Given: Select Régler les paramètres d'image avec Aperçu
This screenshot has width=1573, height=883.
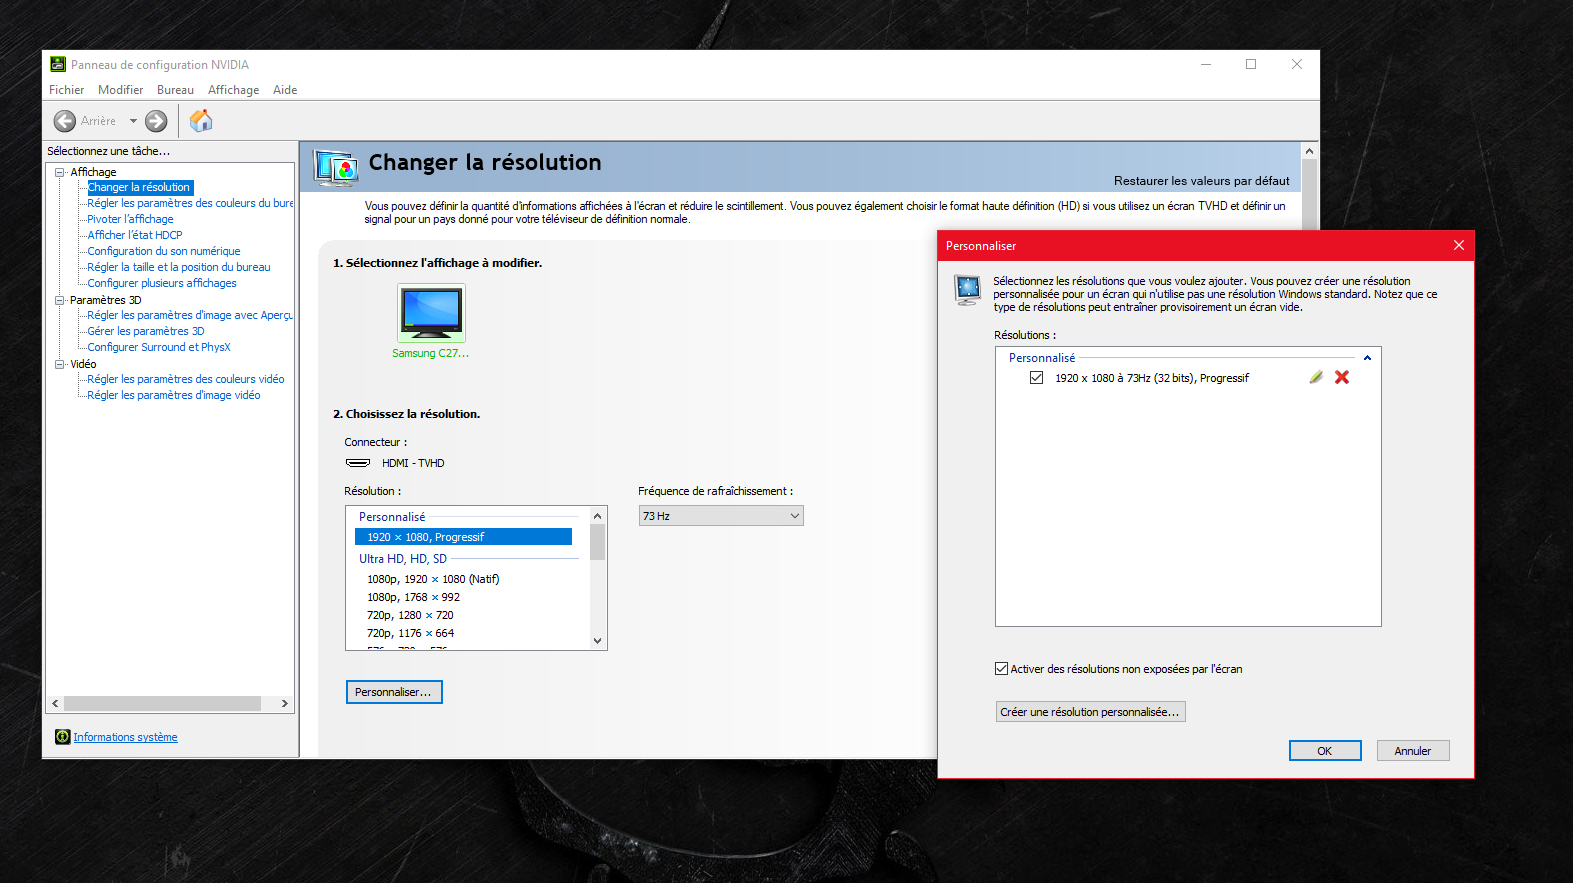Looking at the screenshot, I should (190, 315).
